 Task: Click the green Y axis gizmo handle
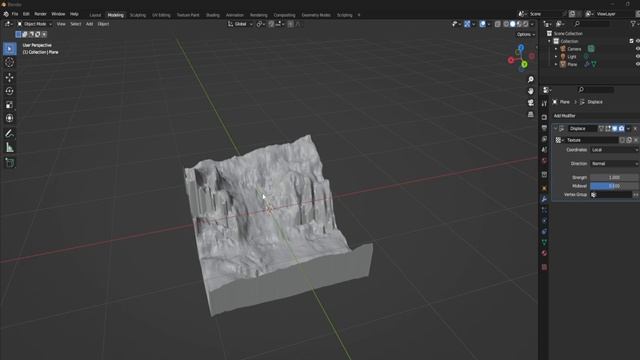(x=524, y=64)
